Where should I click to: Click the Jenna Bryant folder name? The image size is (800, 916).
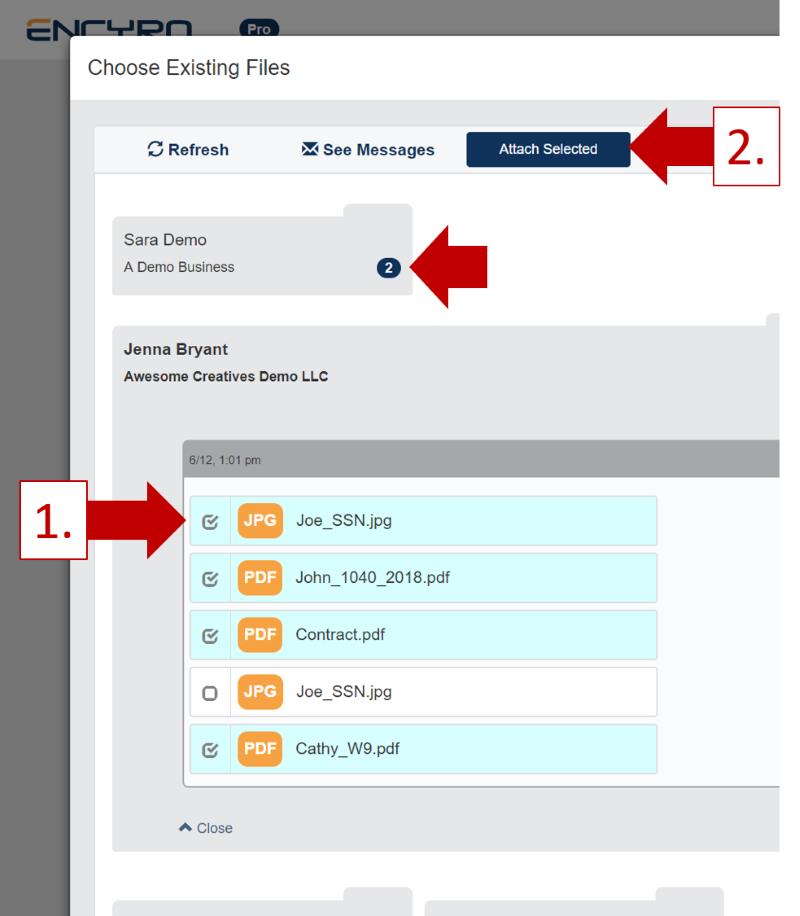pyautogui.click(x=176, y=349)
